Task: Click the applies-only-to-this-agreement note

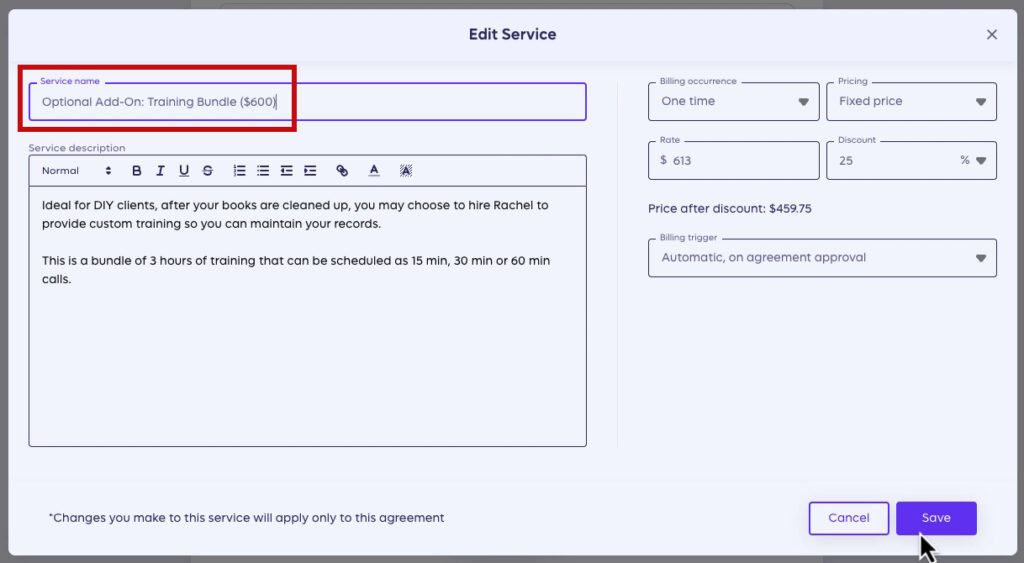Action: pos(246,518)
